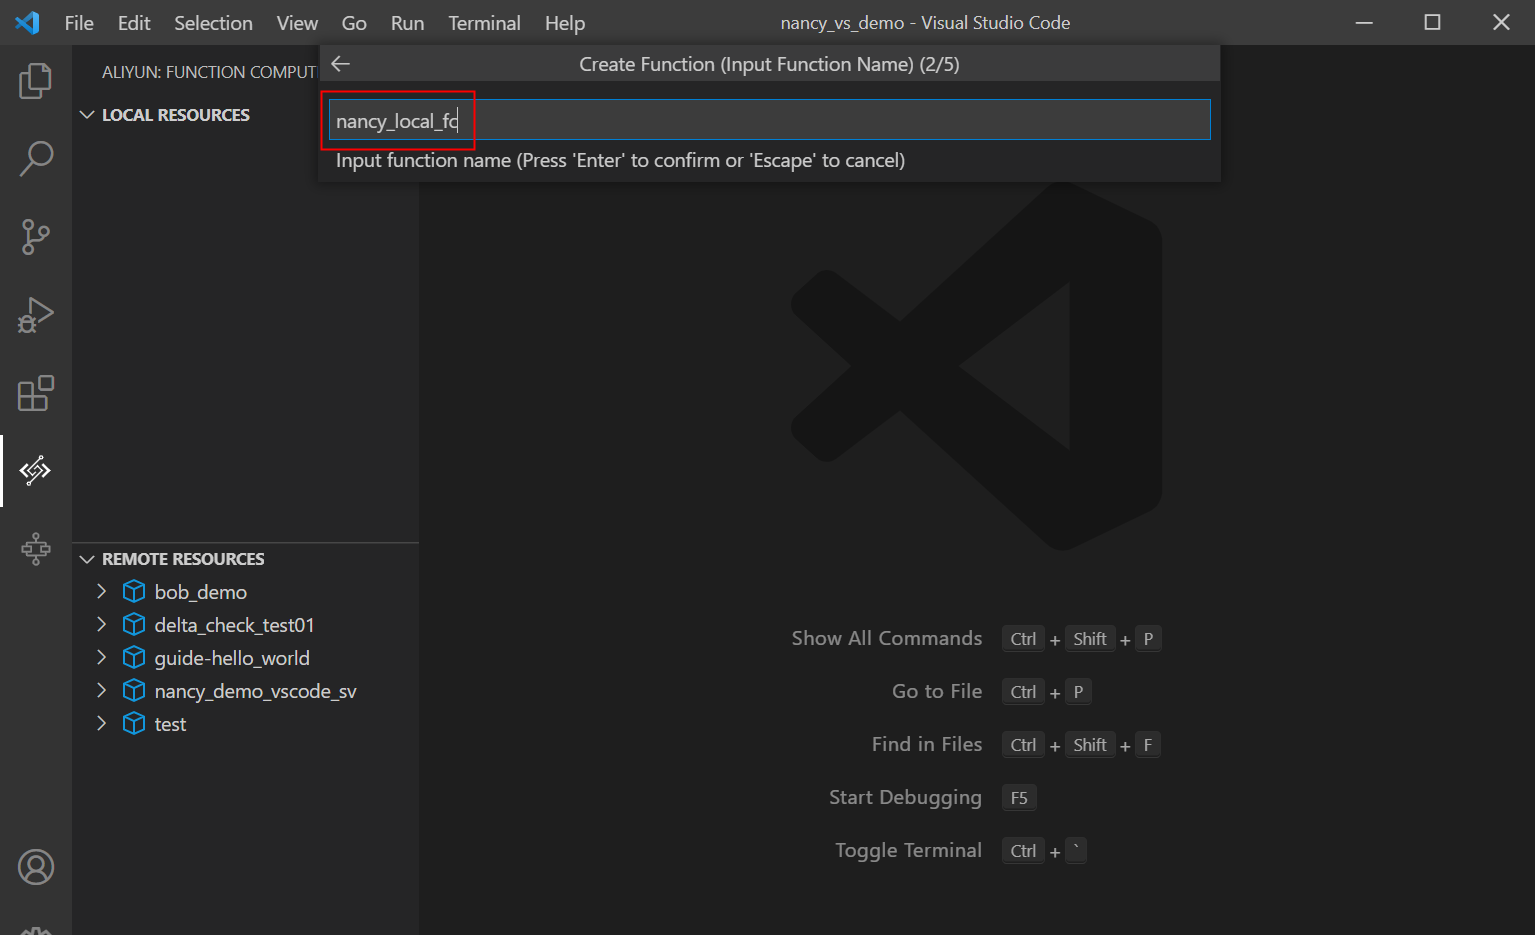Expand the nancy_demo_vscode_sv service node
The width and height of the screenshot is (1535, 935).
(x=101, y=691)
